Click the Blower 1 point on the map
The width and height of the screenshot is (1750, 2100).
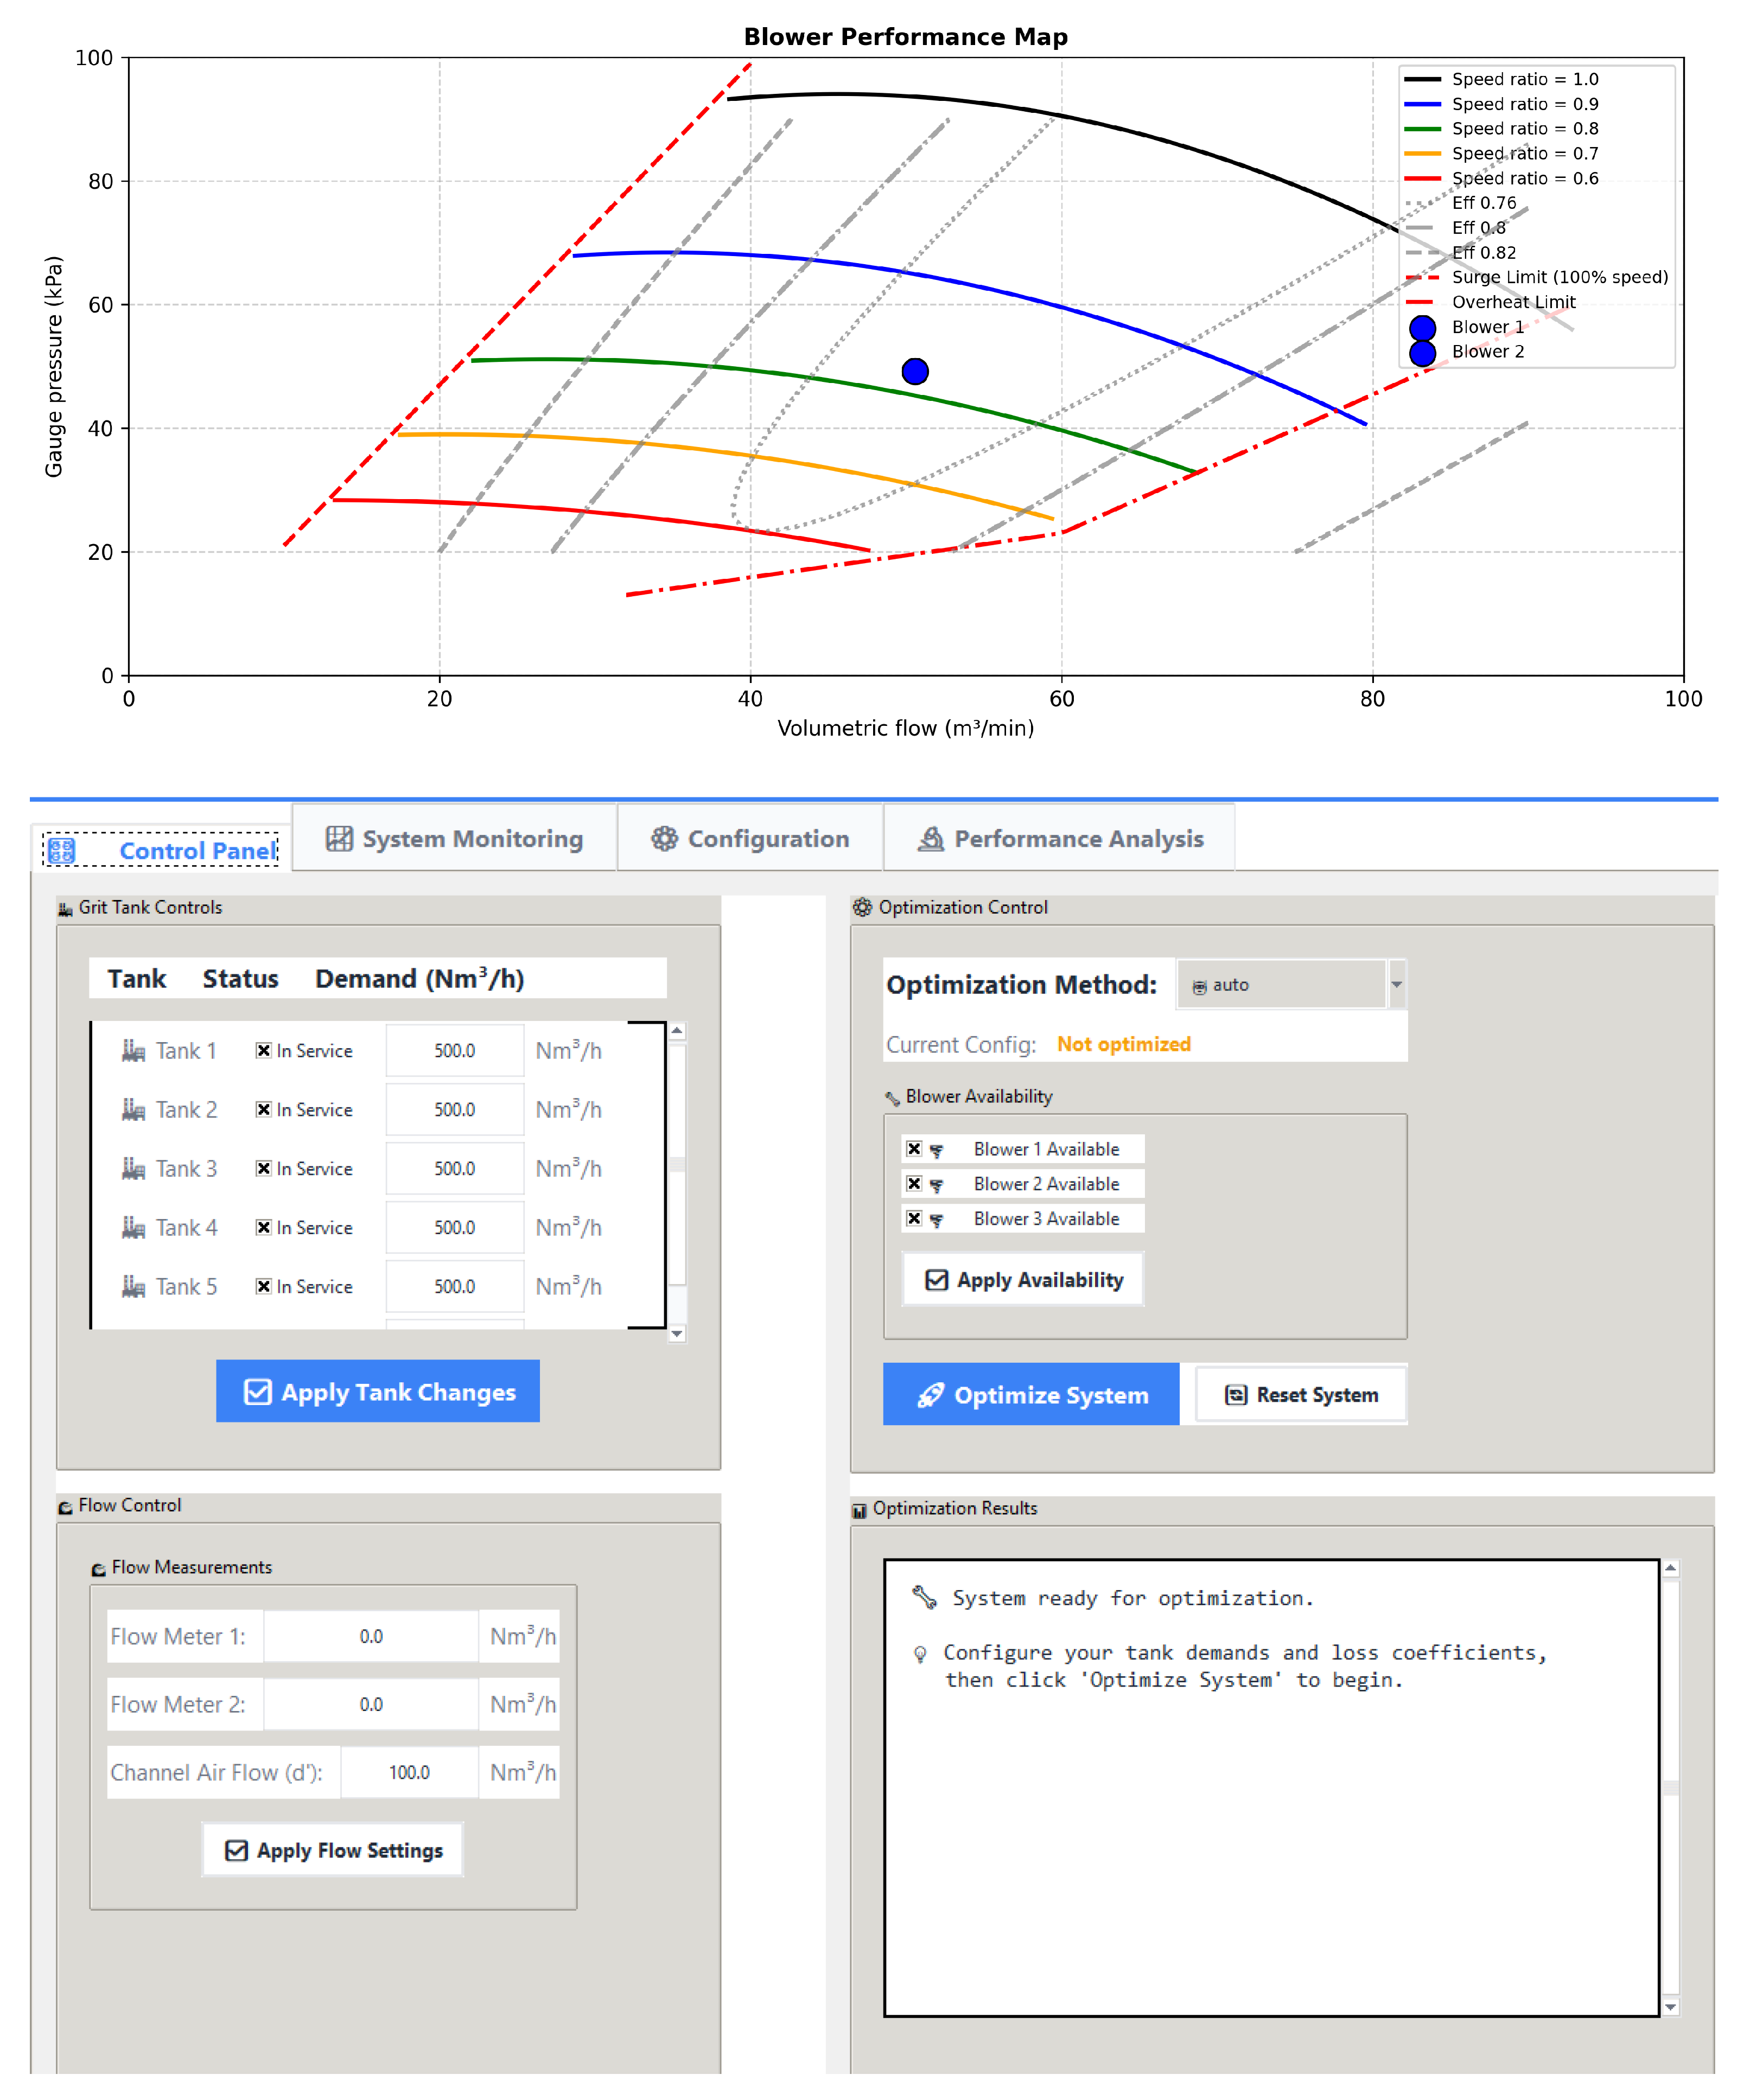click(915, 372)
